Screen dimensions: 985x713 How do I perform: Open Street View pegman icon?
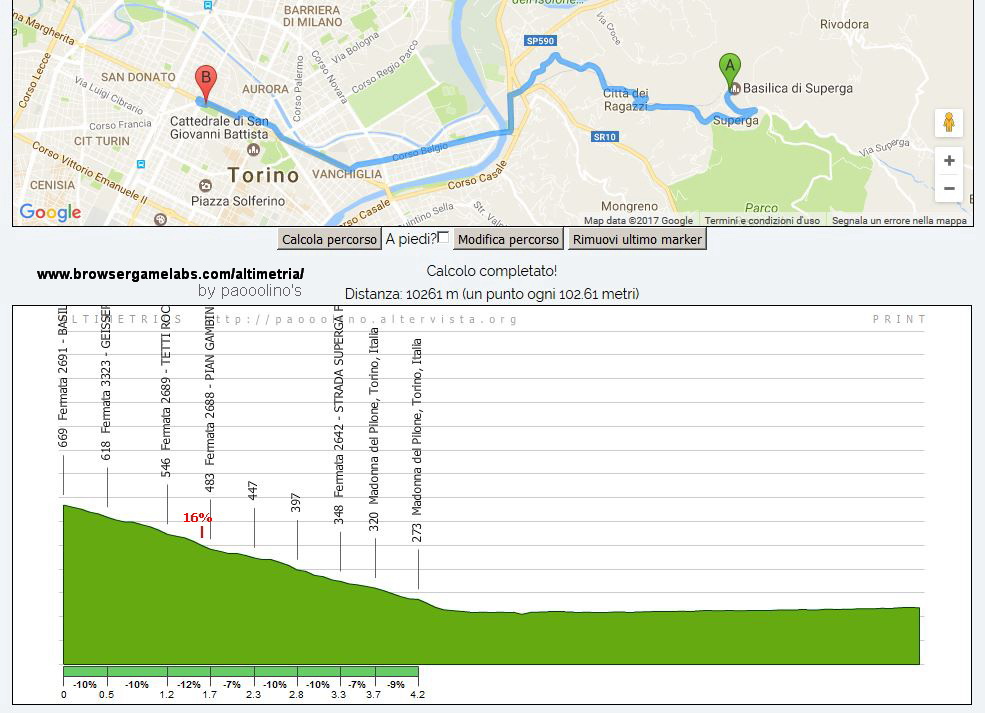pos(949,122)
